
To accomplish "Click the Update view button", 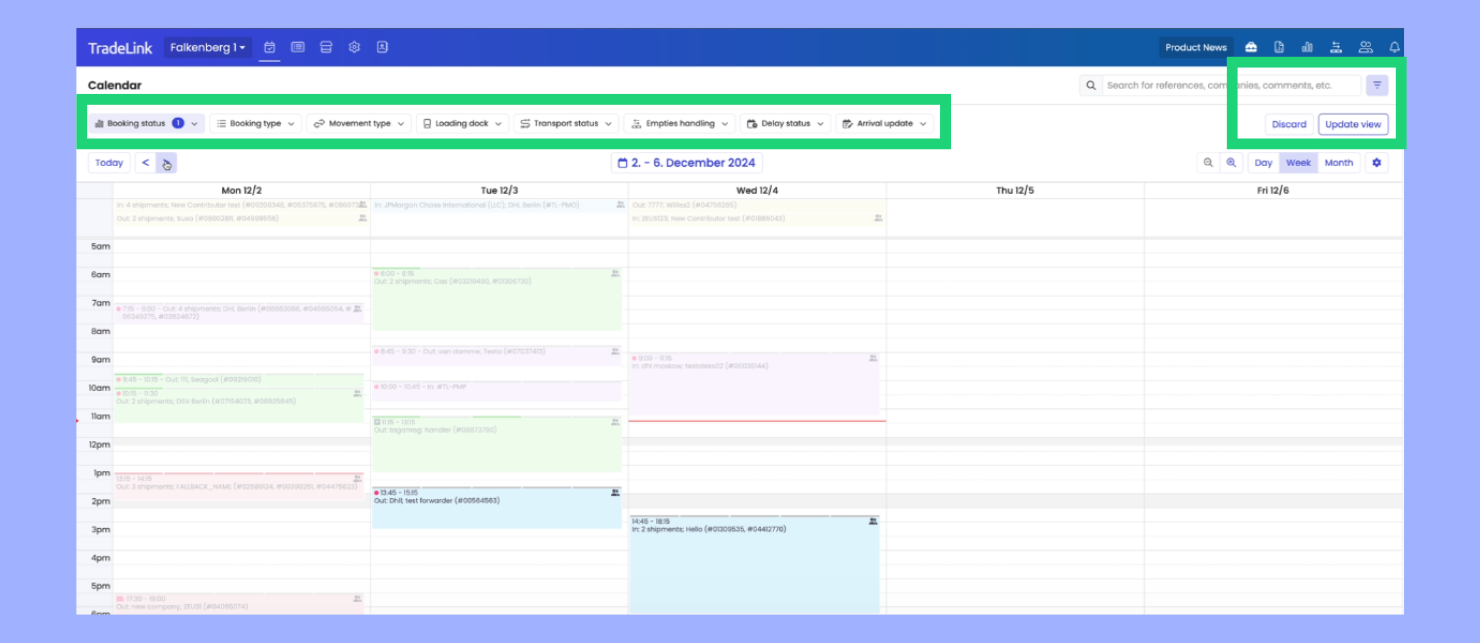I will pyautogui.click(x=1352, y=124).
